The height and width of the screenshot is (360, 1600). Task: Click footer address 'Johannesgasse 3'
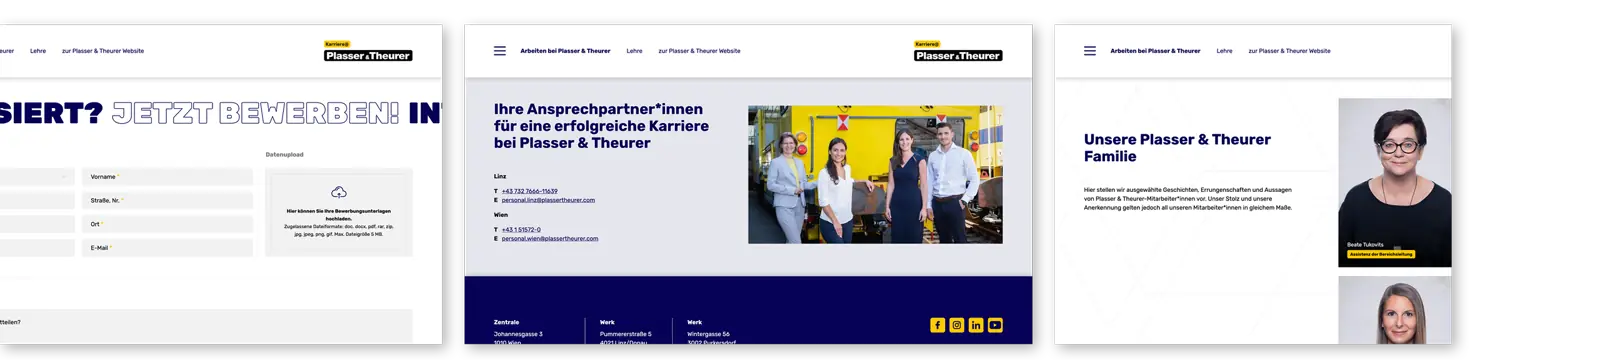[x=518, y=334]
